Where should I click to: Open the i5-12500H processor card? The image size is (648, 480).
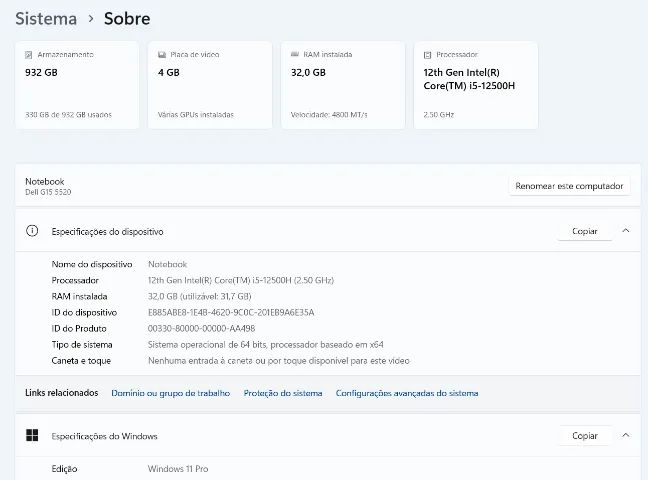(x=476, y=85)
